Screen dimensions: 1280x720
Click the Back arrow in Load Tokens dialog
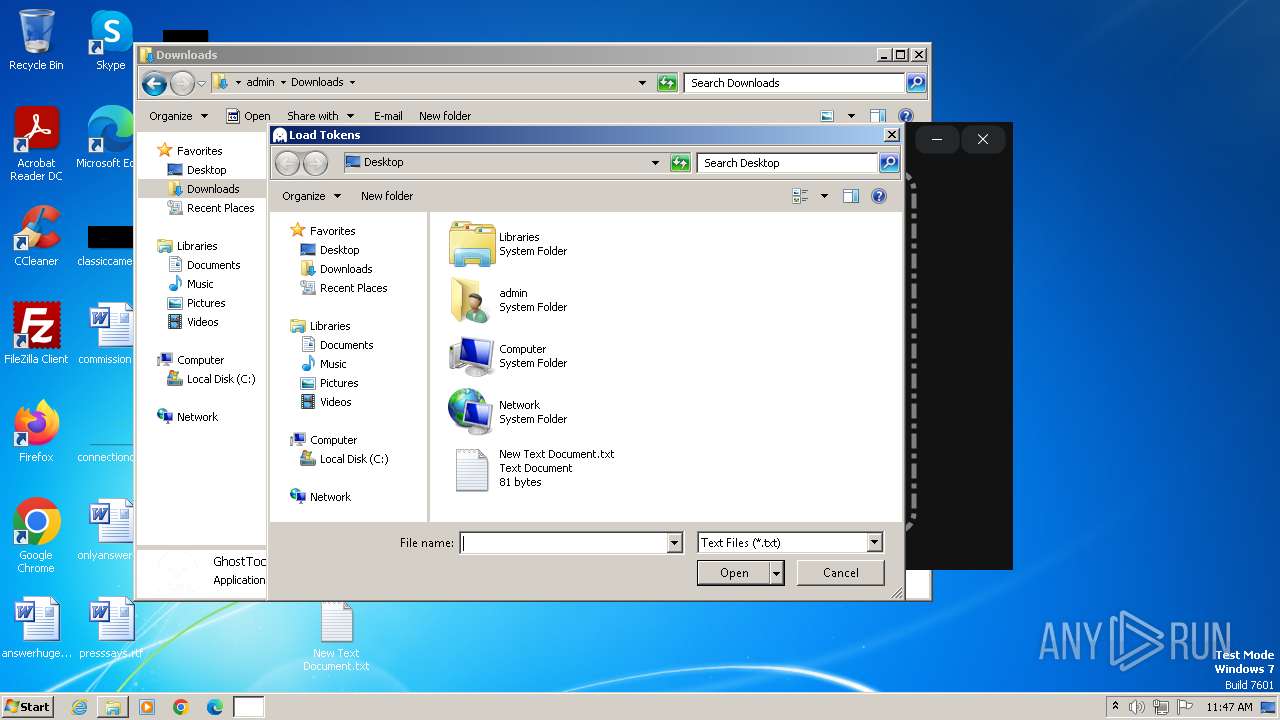288,163
